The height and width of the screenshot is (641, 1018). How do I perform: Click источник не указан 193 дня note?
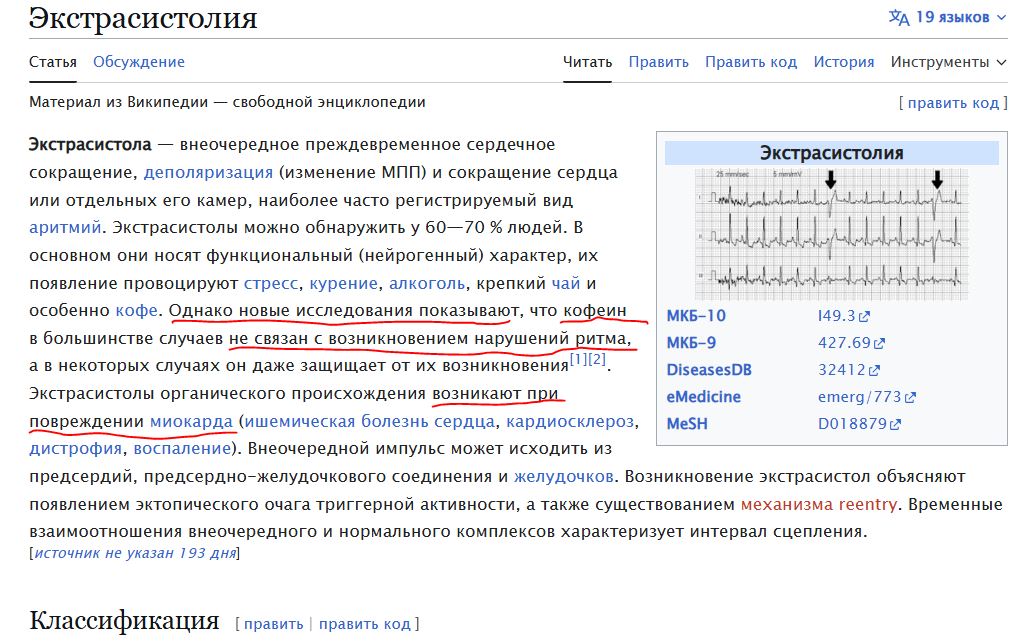coord(135,553)
